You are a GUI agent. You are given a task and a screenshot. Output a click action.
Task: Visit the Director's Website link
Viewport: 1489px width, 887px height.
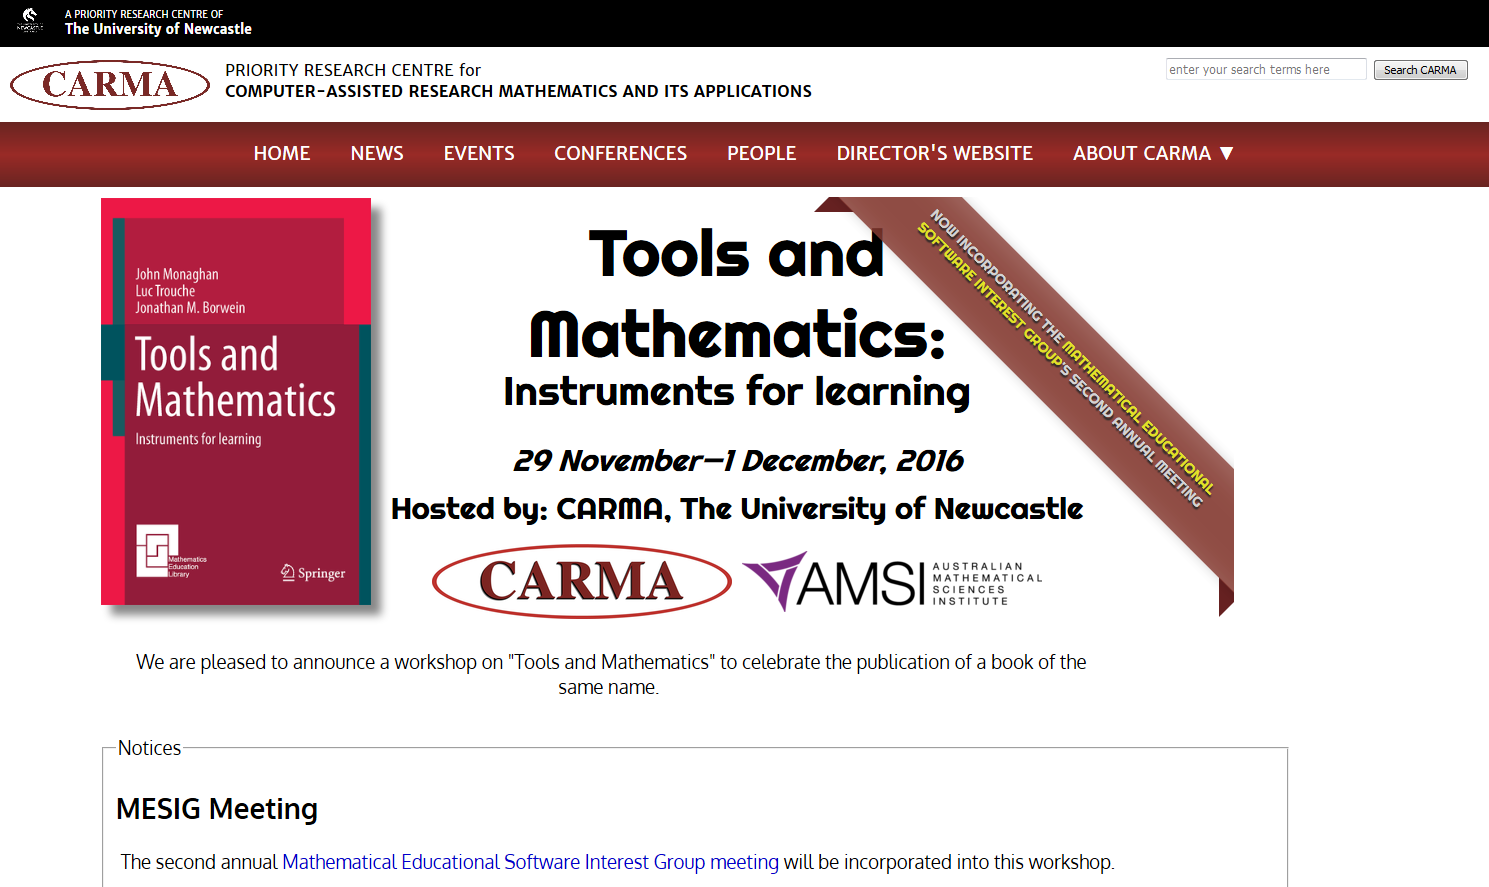(934, 153)
